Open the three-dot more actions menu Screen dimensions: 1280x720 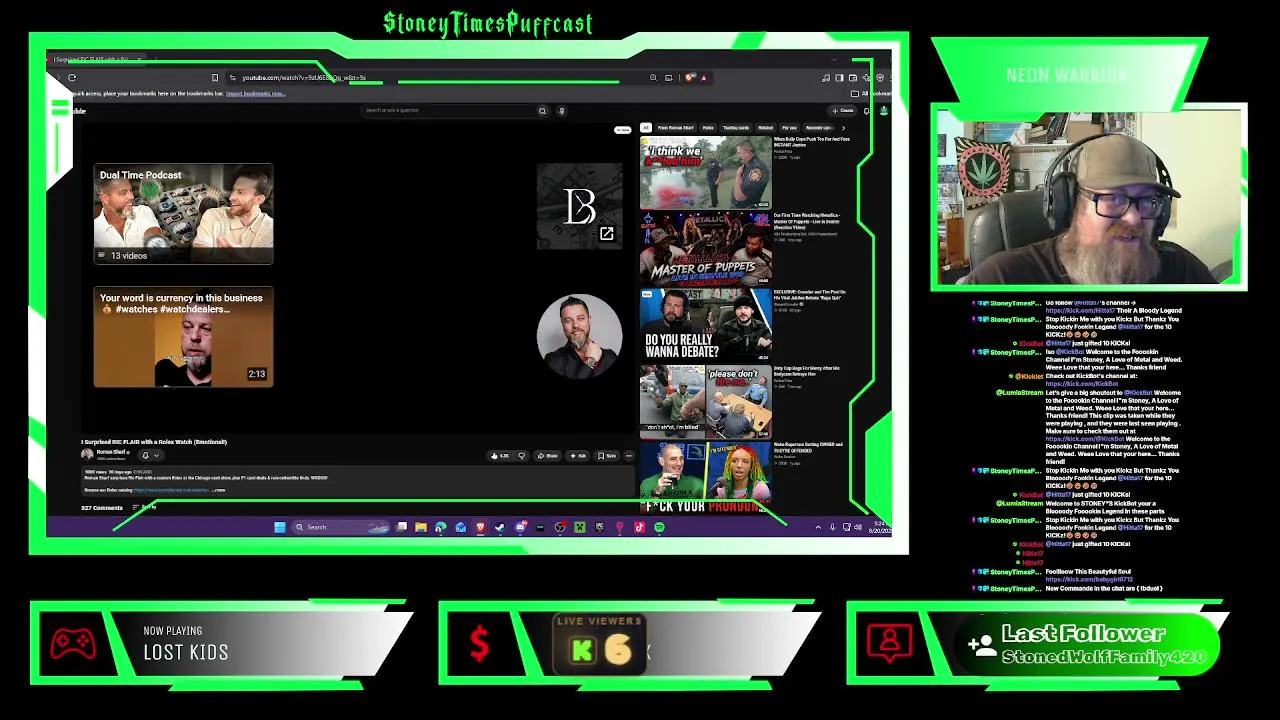tap(629, 456)
